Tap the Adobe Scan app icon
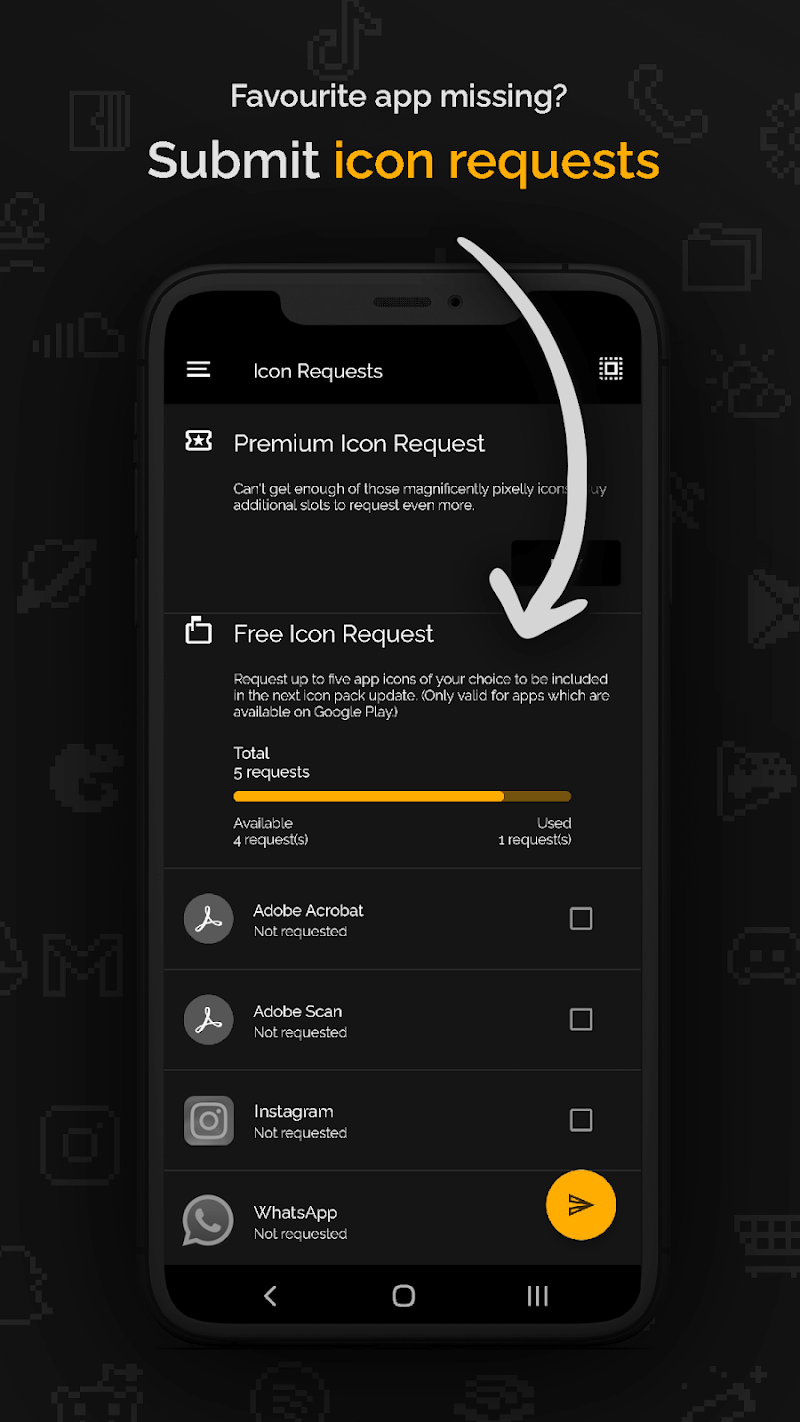This screenshot has height=1422, width=800. pyautogui.click(x=208, y=1020)
